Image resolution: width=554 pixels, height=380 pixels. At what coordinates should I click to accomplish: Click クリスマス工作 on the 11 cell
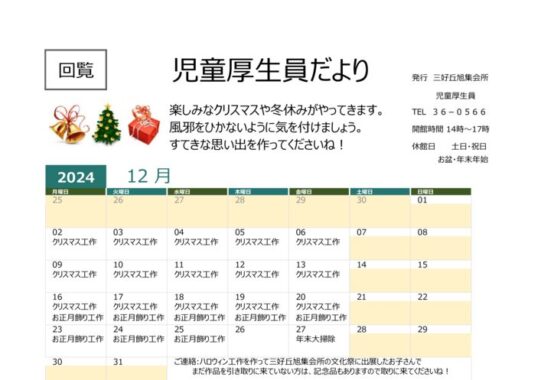coord(196,274)
